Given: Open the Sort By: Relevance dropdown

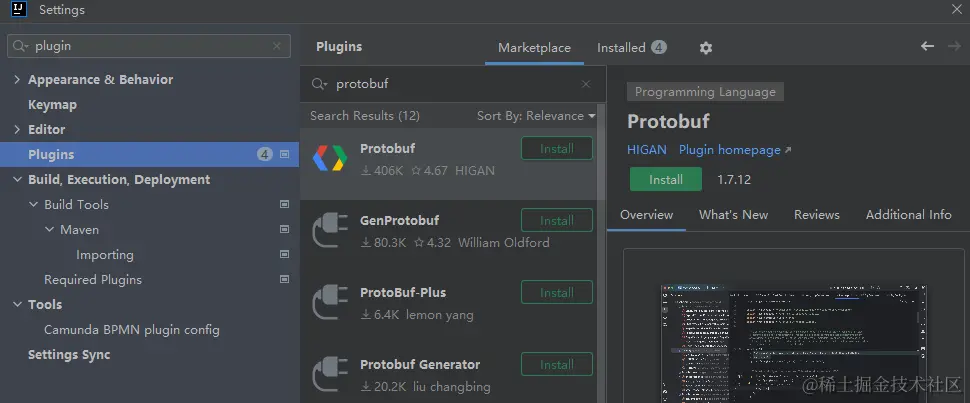Looking at the screenshot, I should (x=536, y=116).
